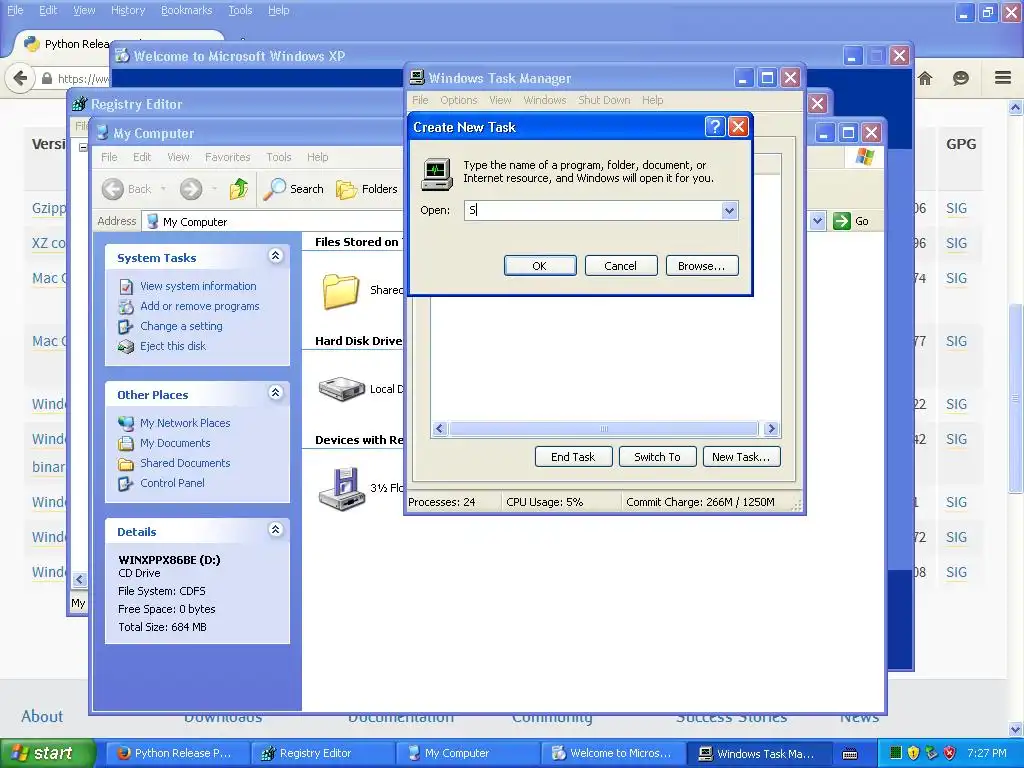This screenshot has height=768, width=1024.
Task: Click right arrow of Task Manager horizontal scrollbar
Action: pyautogui.click(x=771, y=428)
